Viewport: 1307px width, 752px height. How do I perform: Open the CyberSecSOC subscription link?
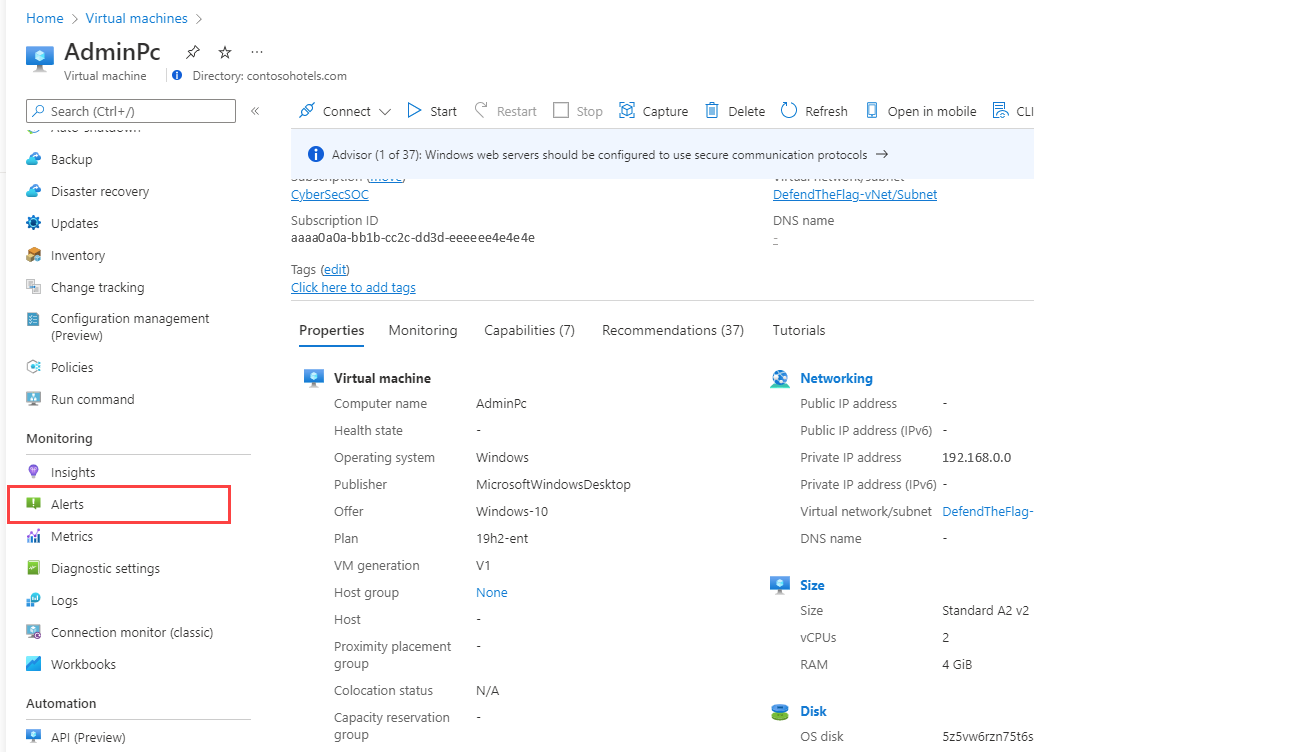329,194
